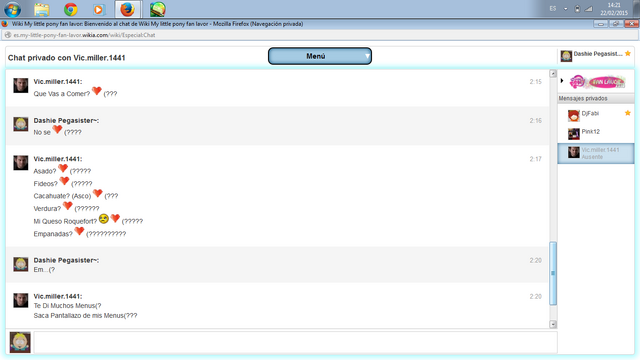Select the Firefox taskbar icon
Viewport: 640px width, 360px height.
coord(127,9)
